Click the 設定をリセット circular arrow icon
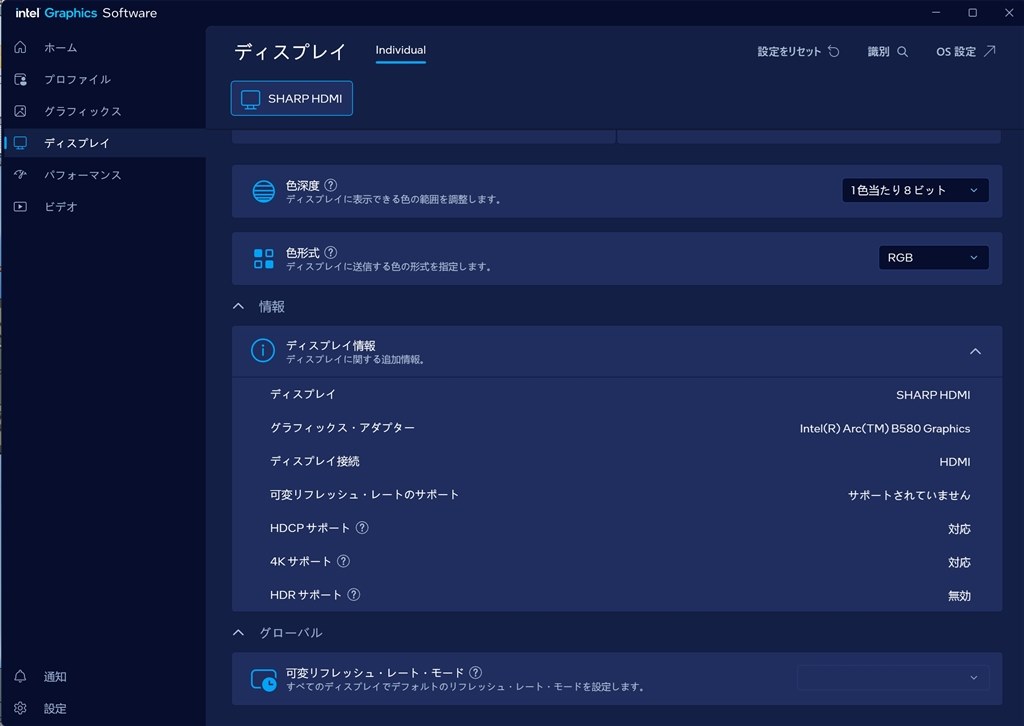 tap(834, 51)
